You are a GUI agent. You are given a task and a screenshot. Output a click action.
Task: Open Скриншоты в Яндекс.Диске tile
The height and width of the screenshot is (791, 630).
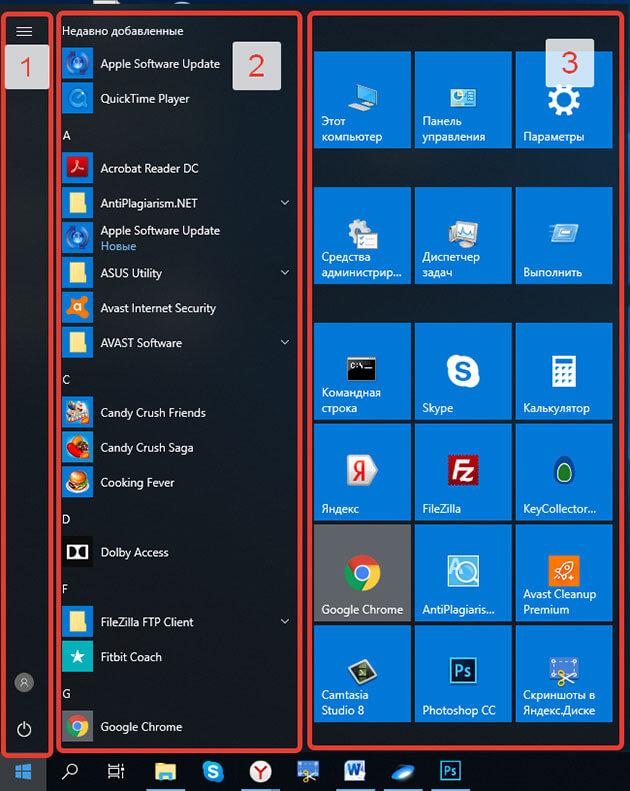coord(564,674)
